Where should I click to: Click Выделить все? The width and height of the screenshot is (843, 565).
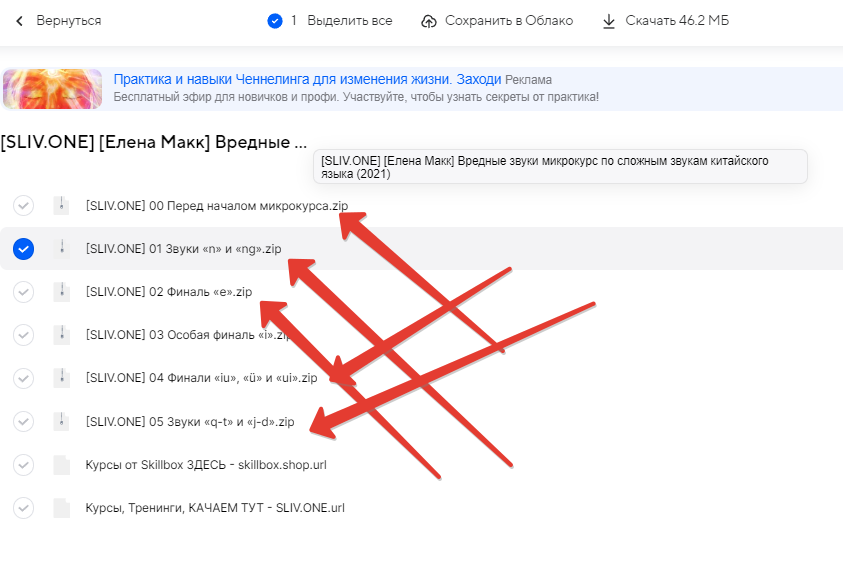349,21
